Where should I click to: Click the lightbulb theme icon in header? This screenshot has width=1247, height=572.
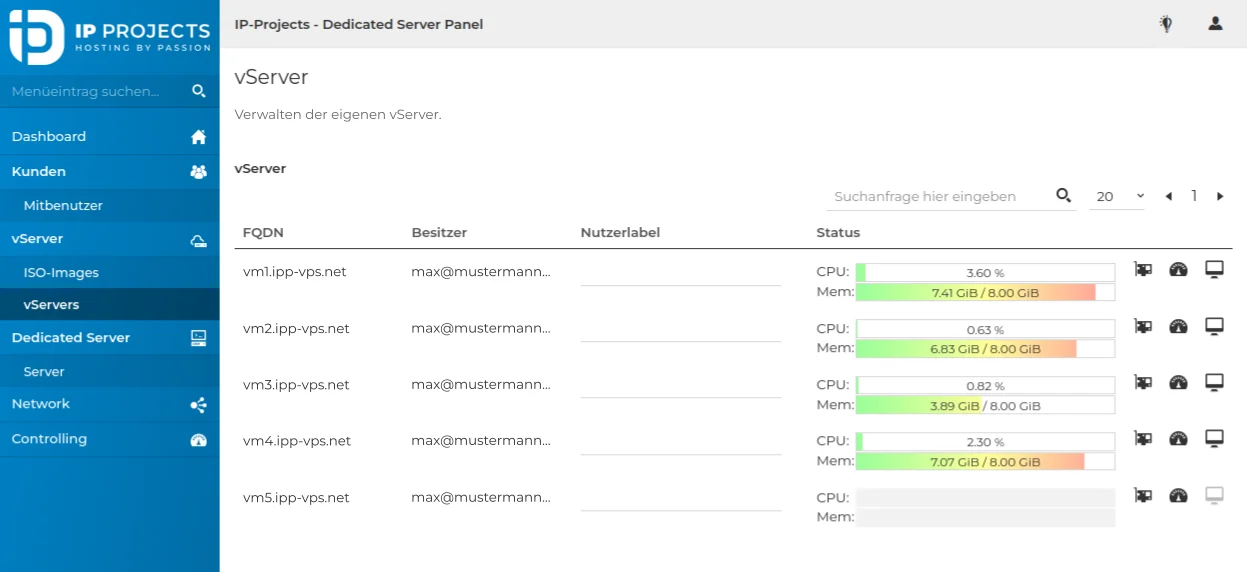[x=1165, y=24]
